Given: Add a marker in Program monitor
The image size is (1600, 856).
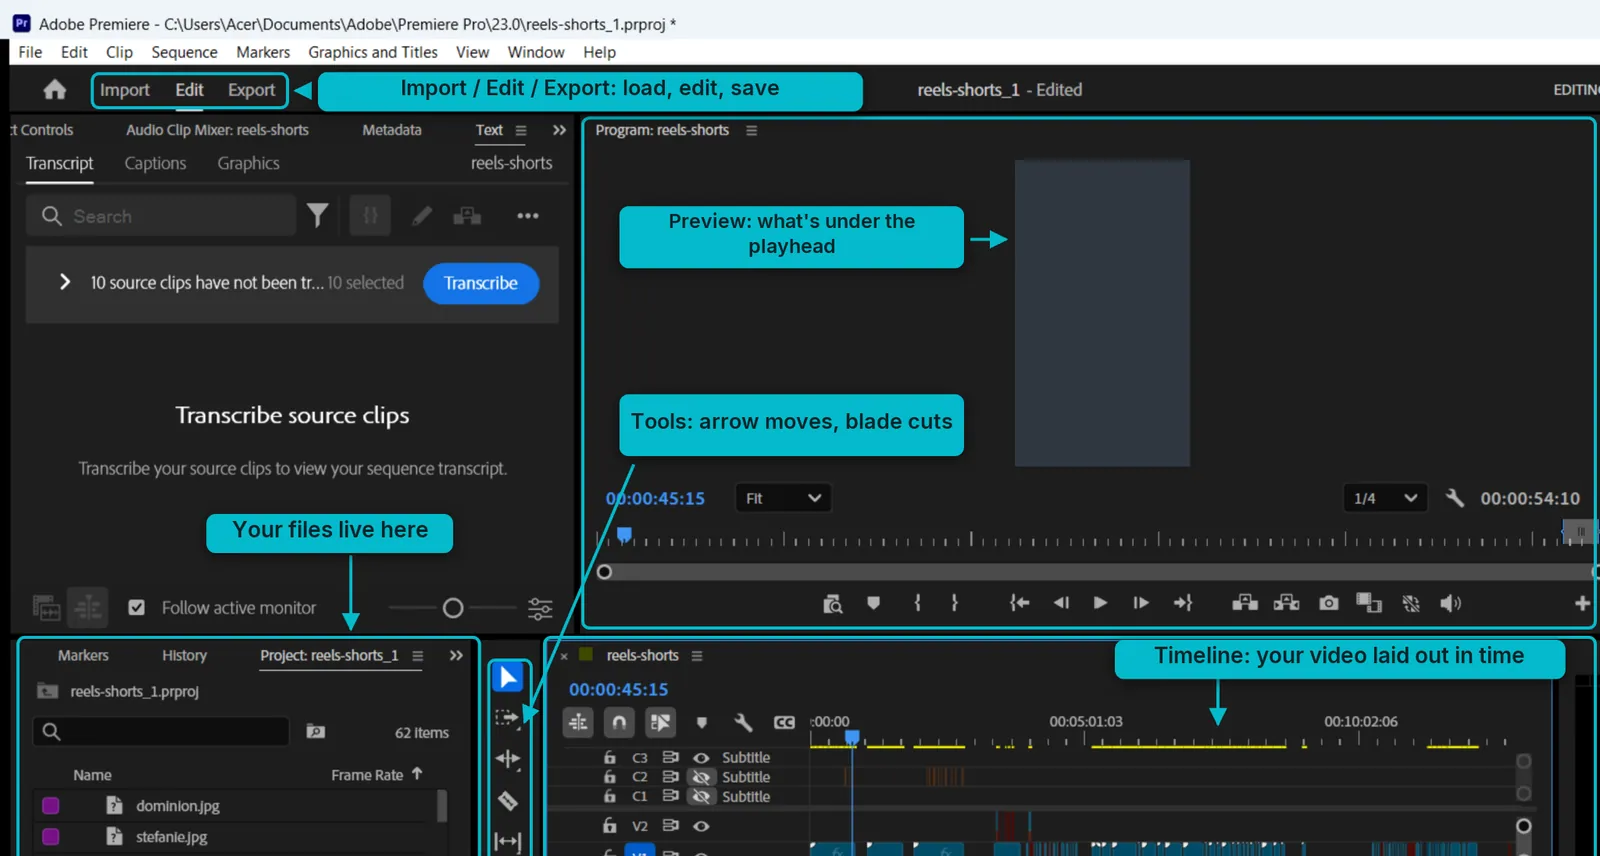Looking at the screenshot, I should point(873,603).
